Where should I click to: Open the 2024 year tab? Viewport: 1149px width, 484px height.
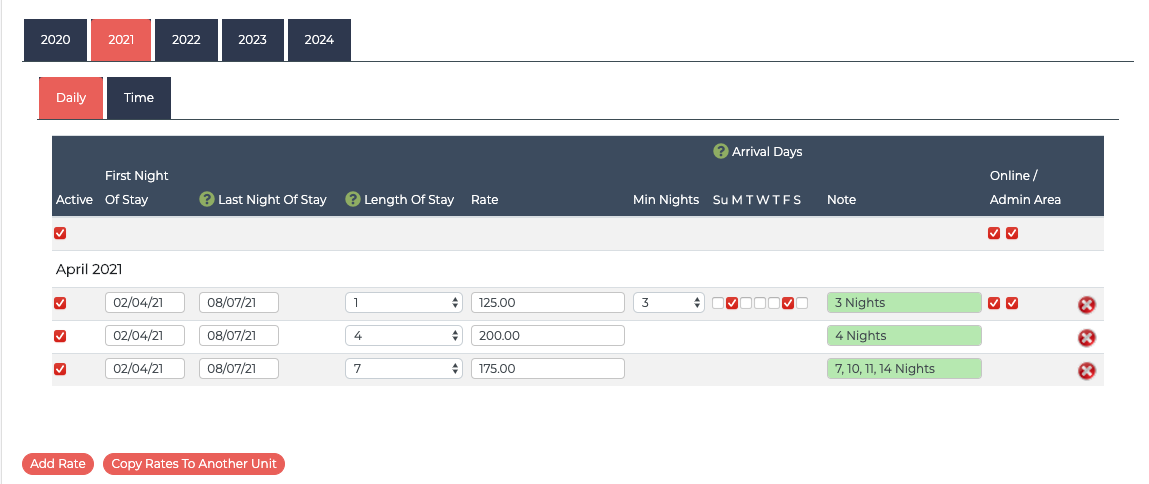[x=319, y=40]
